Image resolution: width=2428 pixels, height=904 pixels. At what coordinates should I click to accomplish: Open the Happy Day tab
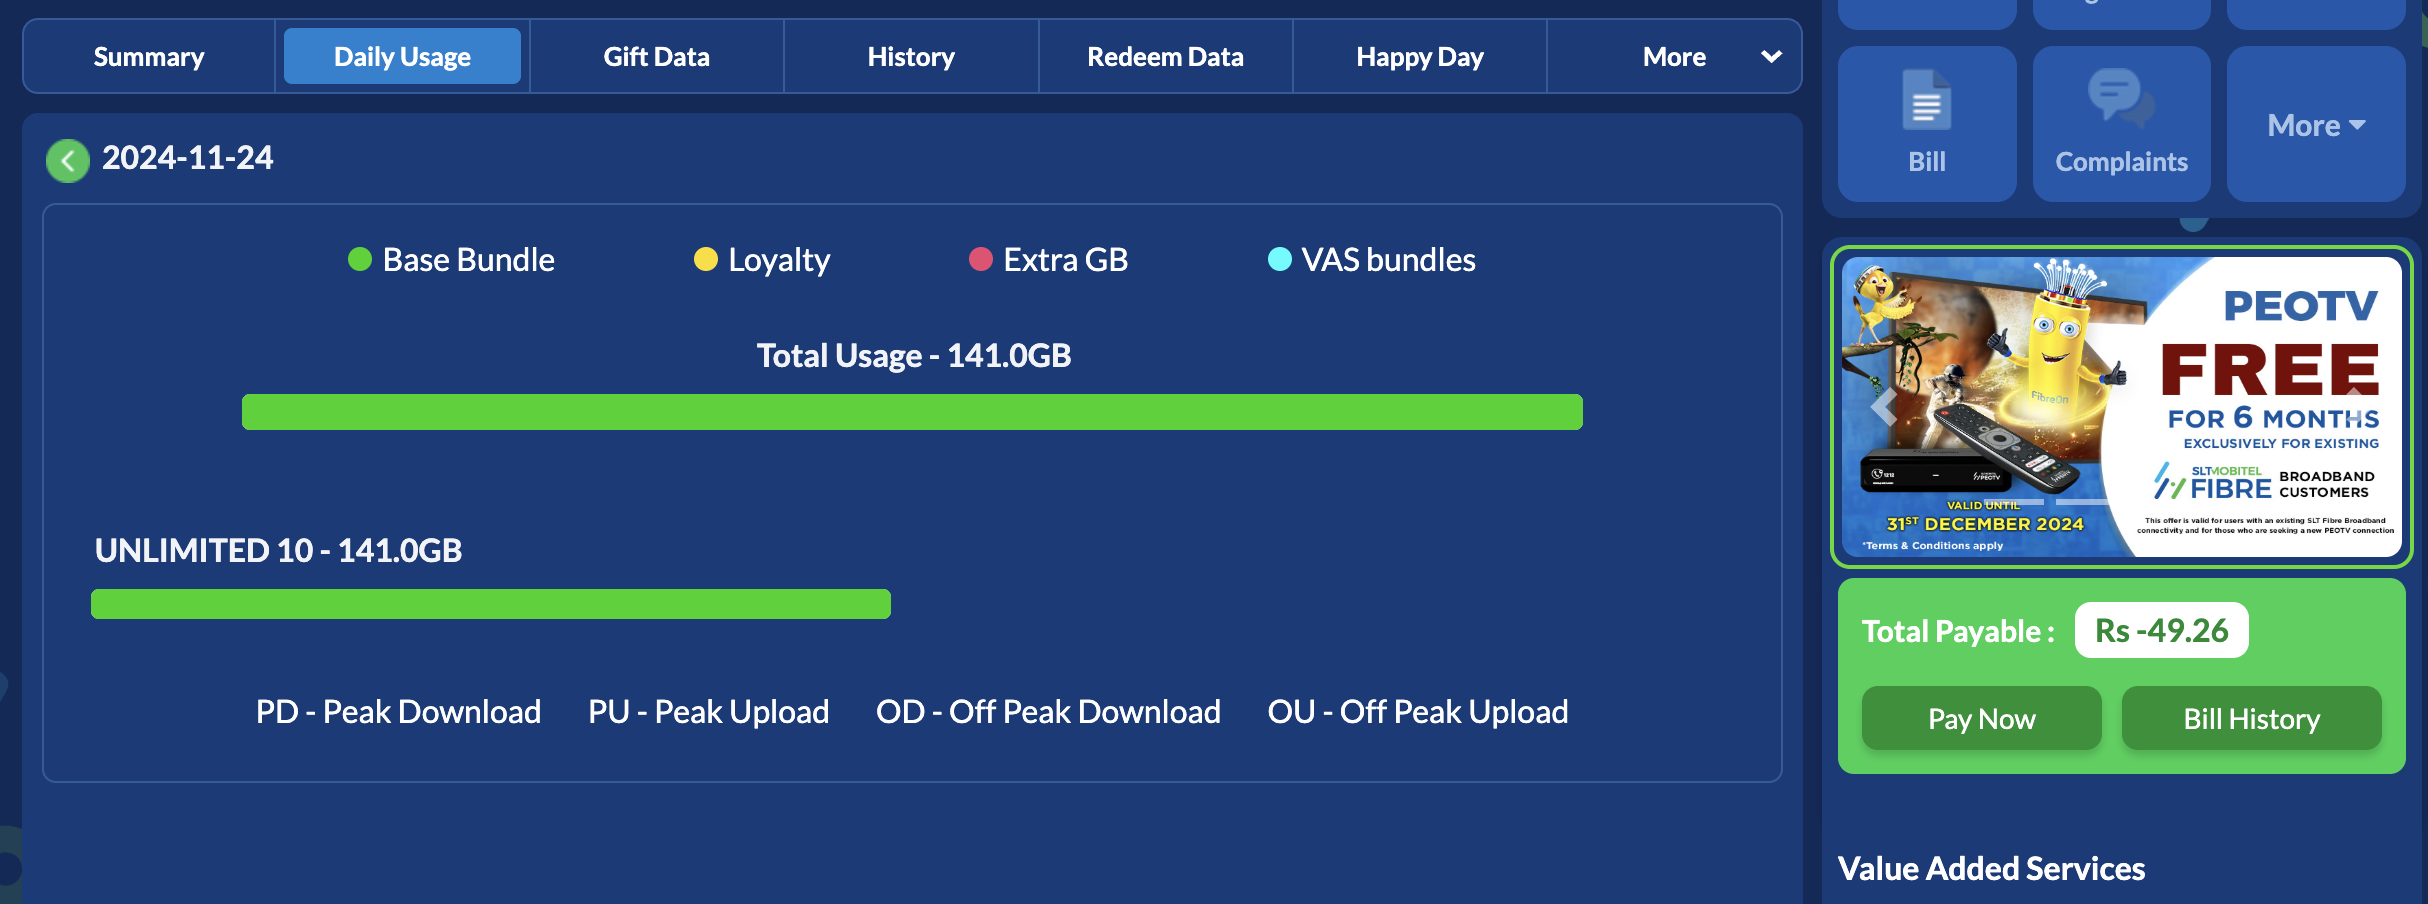pyautogui.click(x=1420, y=57)
